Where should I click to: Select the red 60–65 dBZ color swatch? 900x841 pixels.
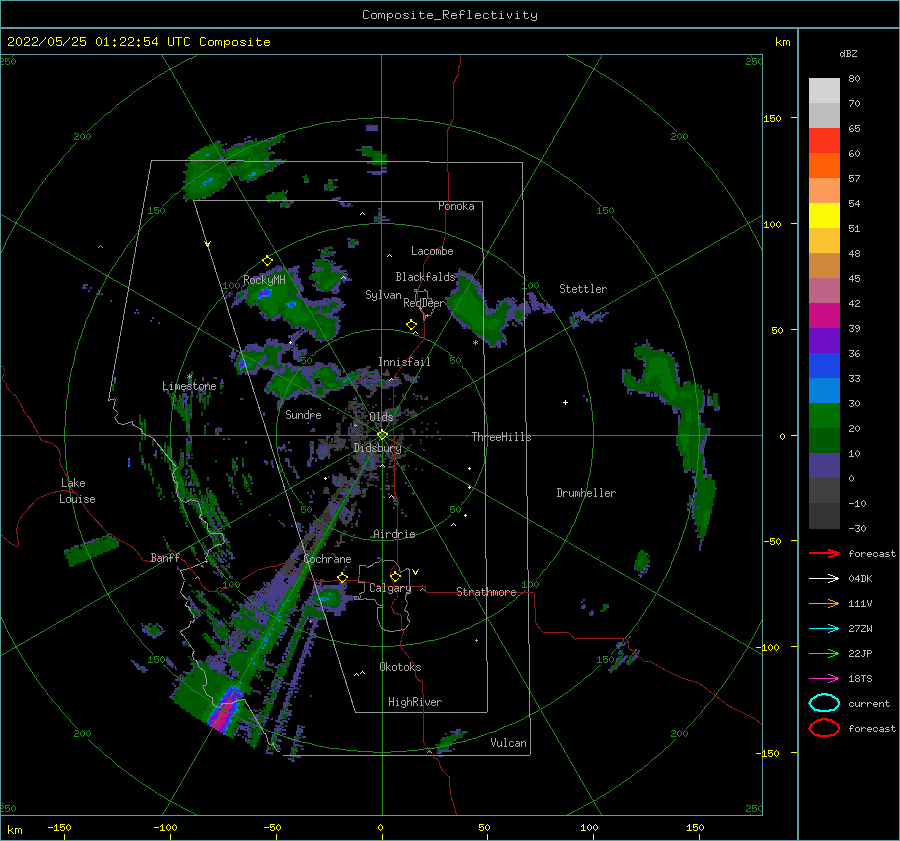(x=824, y=141)
